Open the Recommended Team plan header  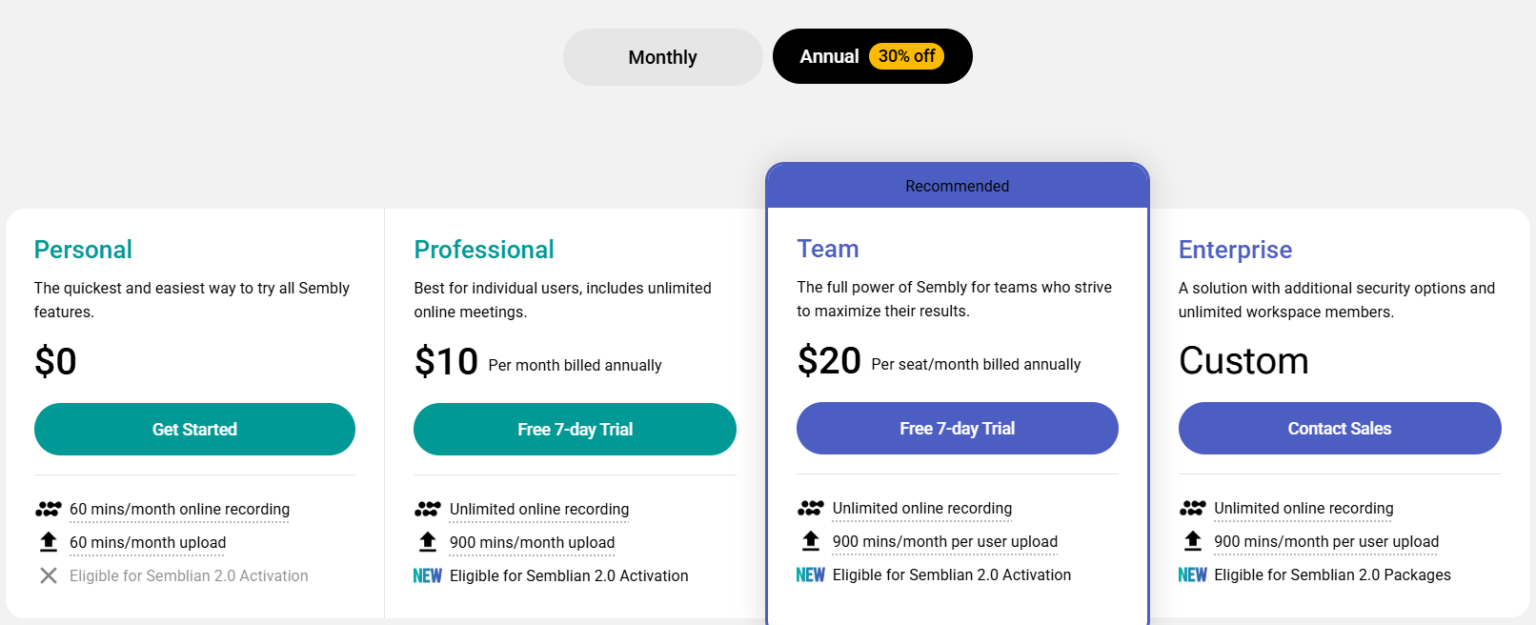(x=956, y=185)
